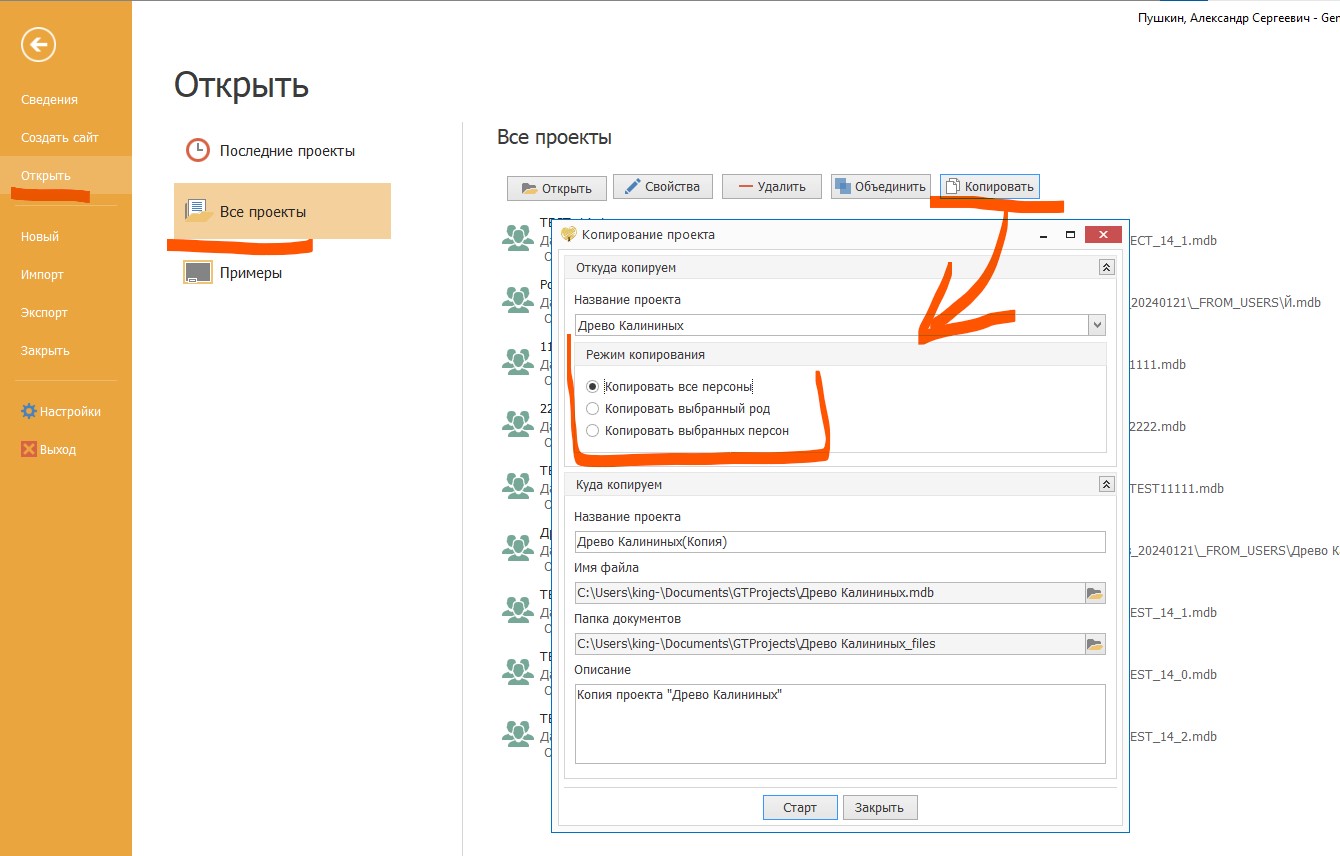Open the Название проекта dropdown list

click(1097, 325)
